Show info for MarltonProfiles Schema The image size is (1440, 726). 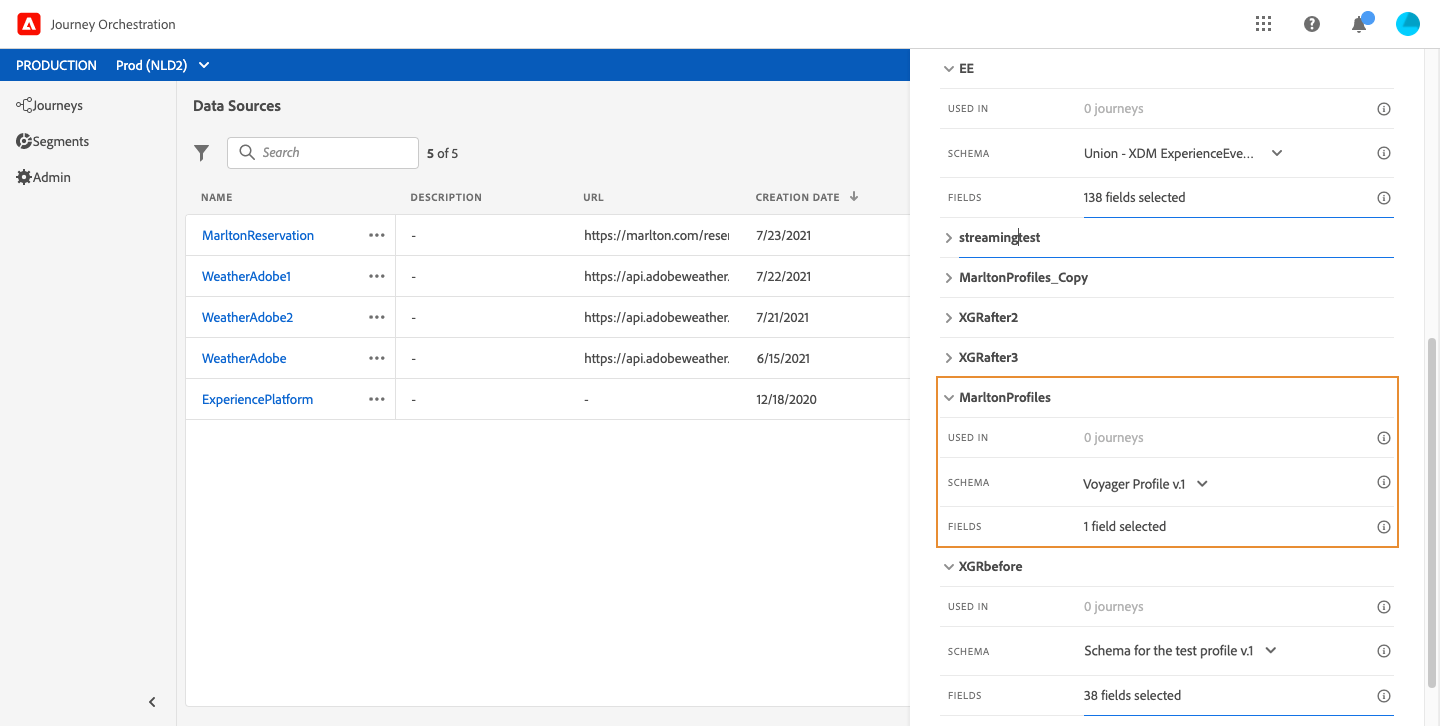[1384, 482]
